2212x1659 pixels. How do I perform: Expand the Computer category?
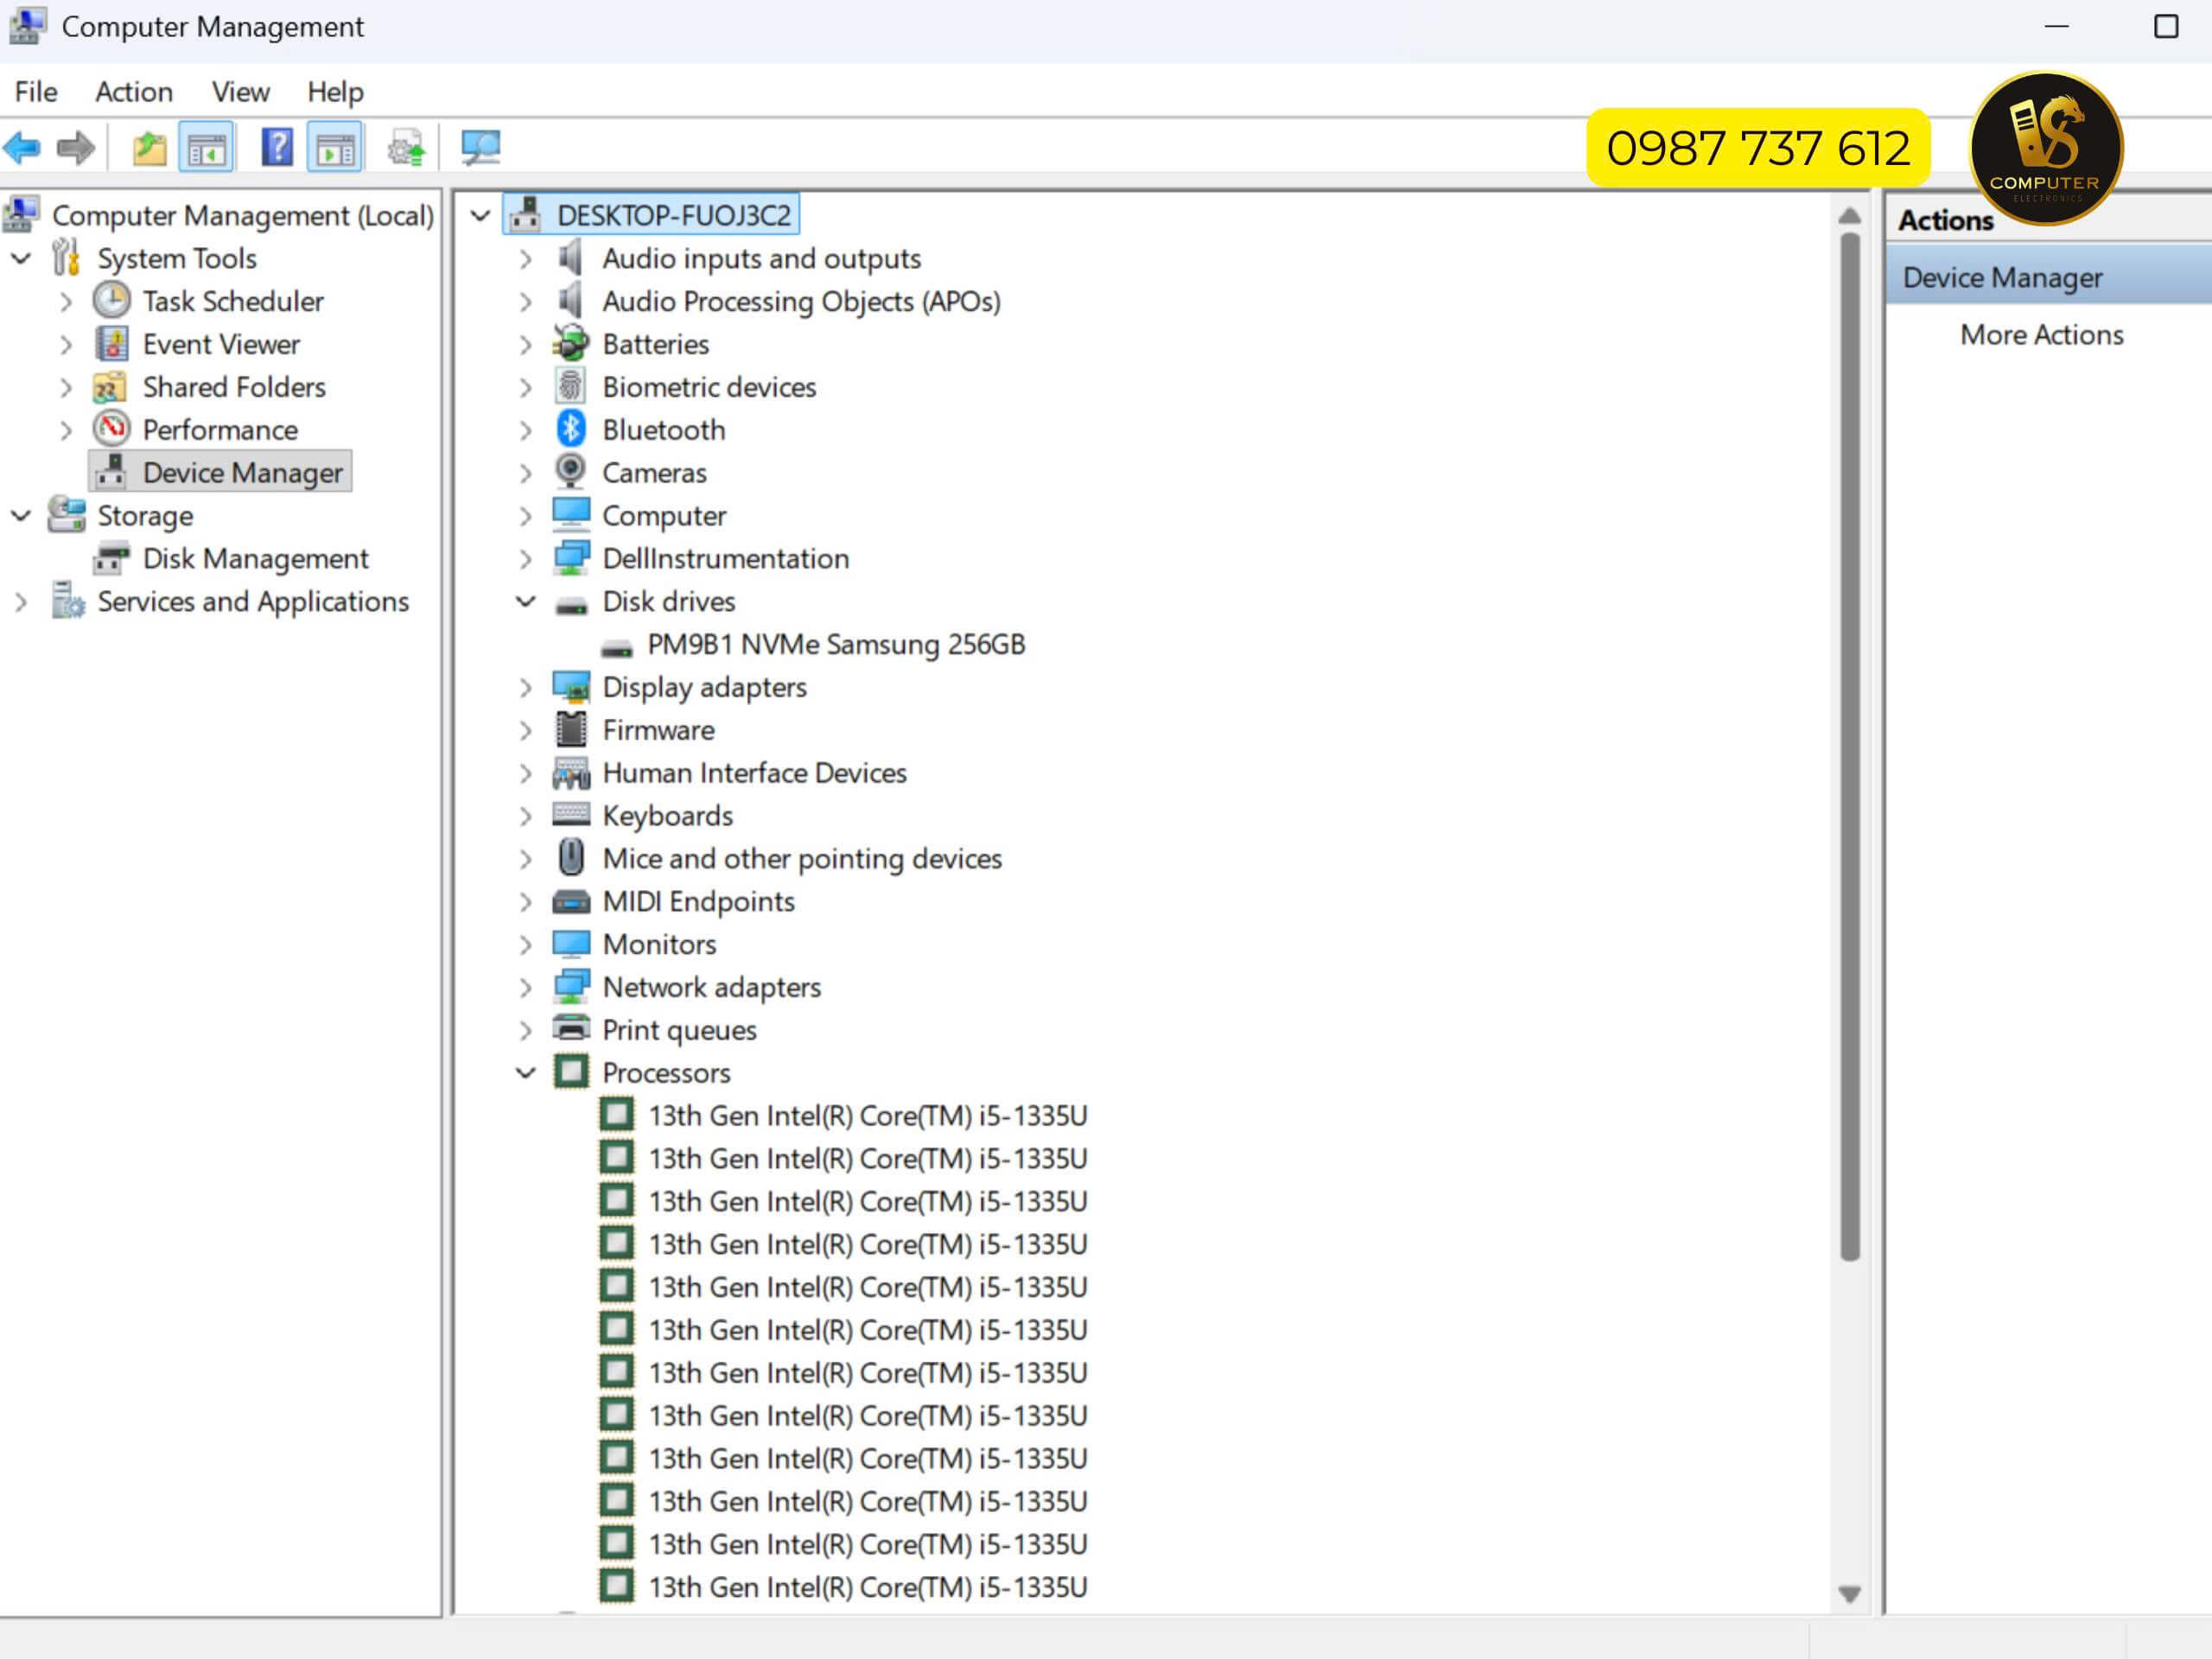coord(525,516)
